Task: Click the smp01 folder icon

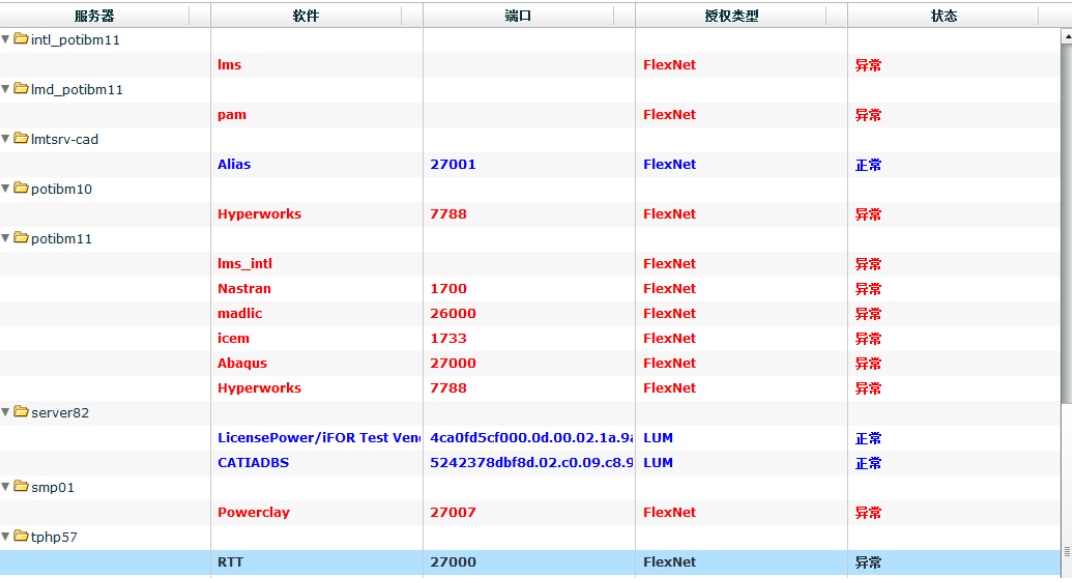Action: click(21, 487)
